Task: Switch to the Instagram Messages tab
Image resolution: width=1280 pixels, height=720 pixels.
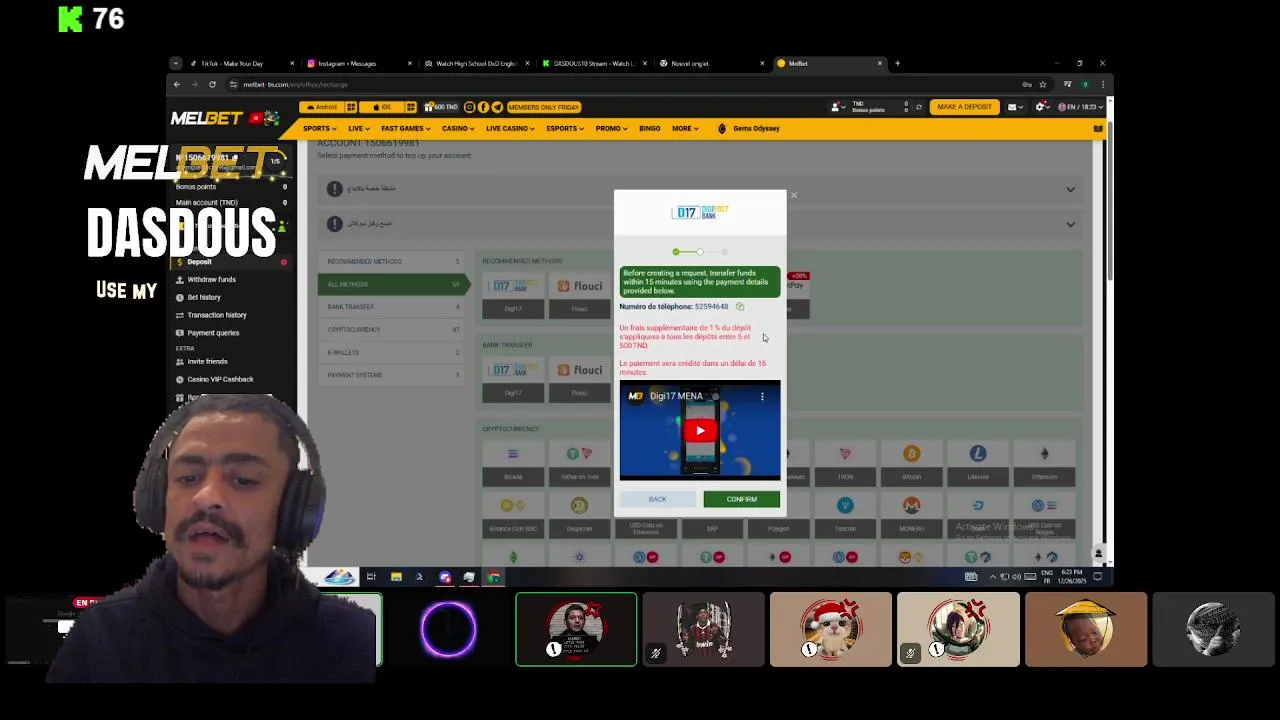Action: tap(358, 63)
